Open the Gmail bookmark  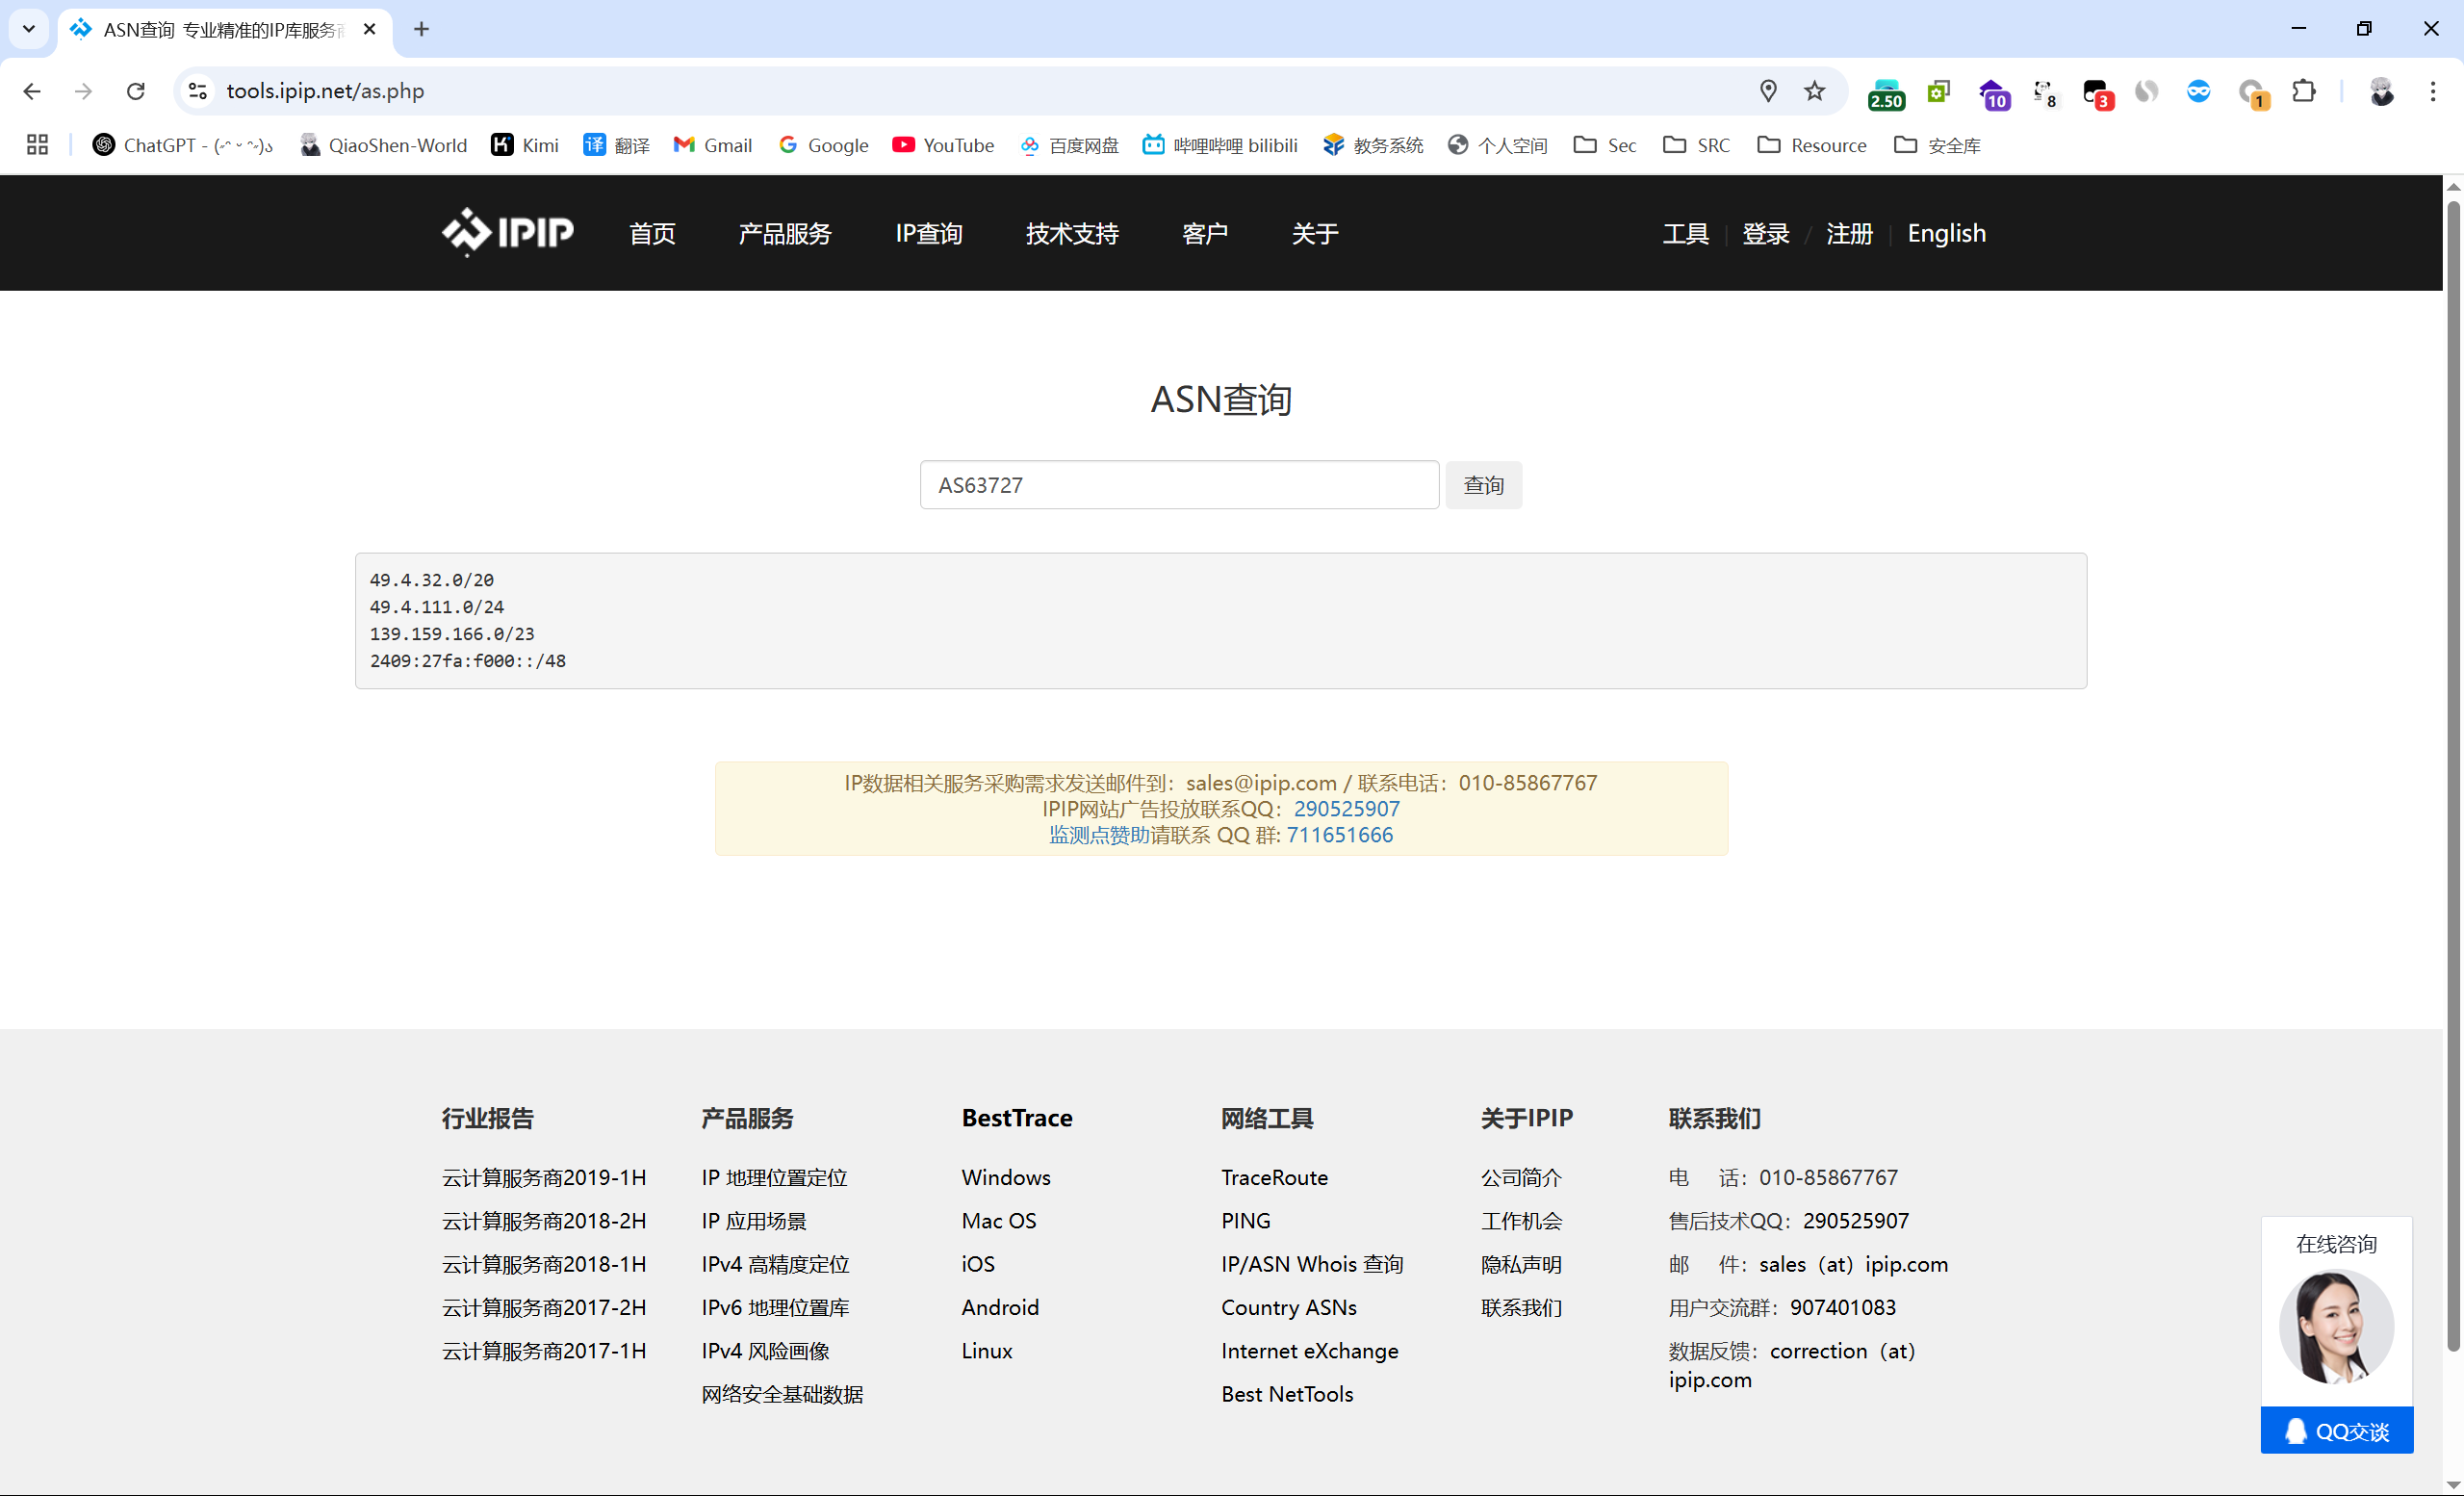[x=712, y=145]
